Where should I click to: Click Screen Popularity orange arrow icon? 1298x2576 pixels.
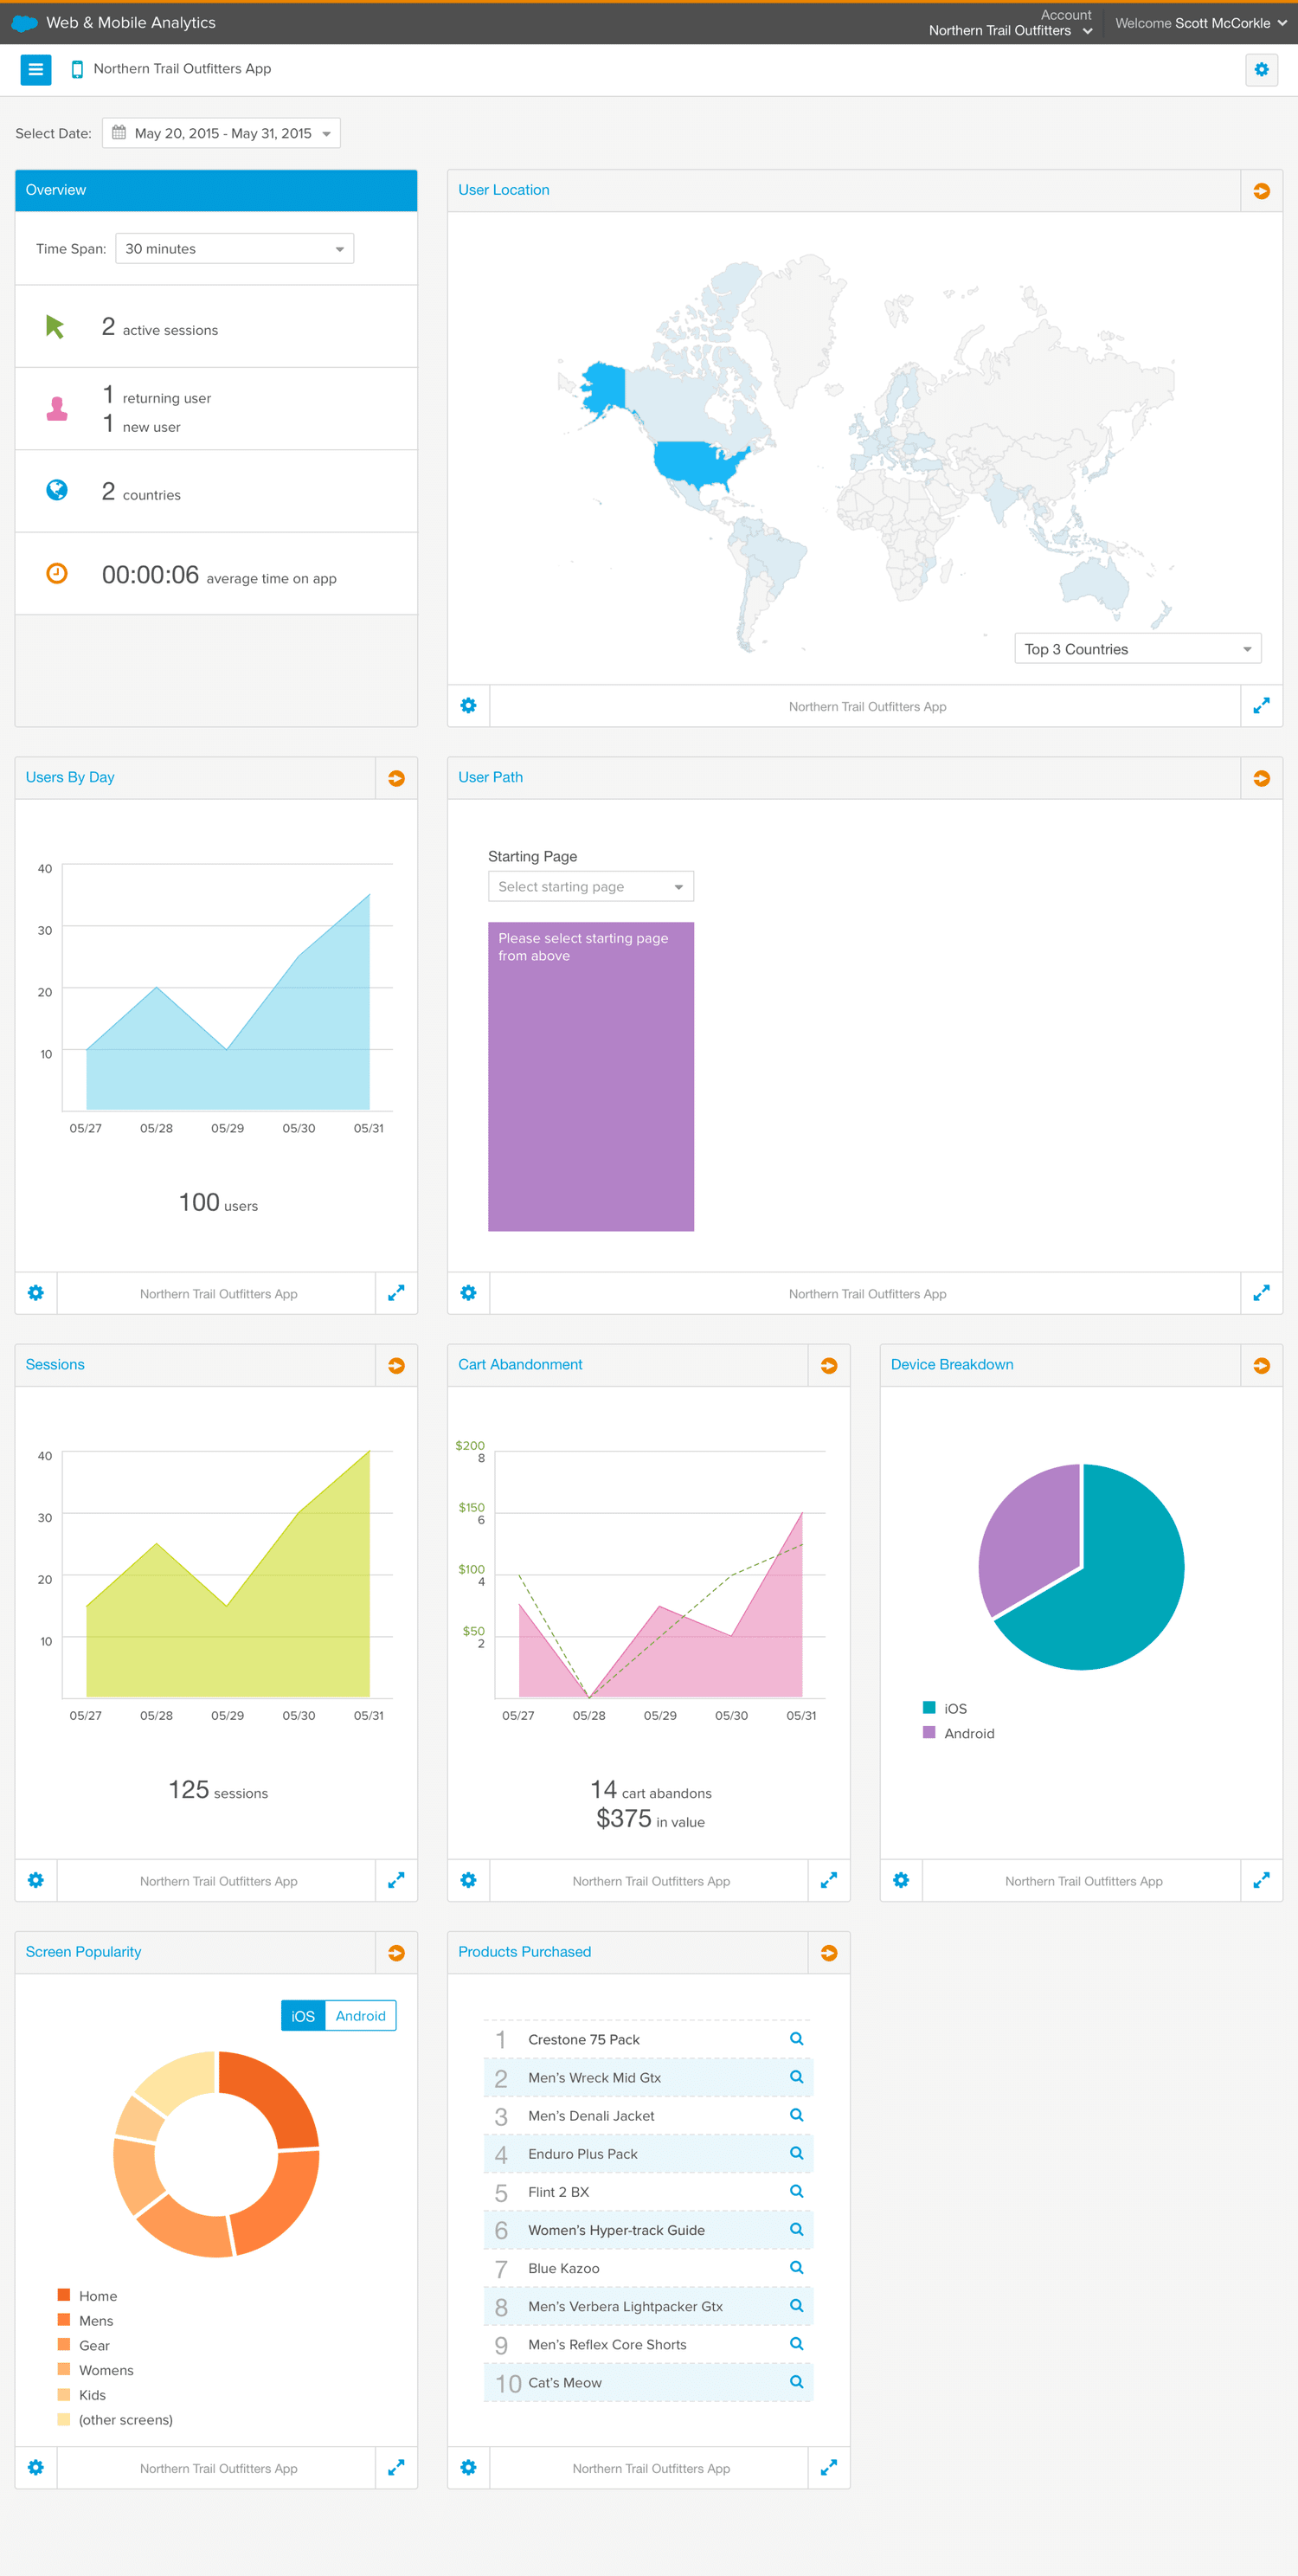(x=396, y=1952)
